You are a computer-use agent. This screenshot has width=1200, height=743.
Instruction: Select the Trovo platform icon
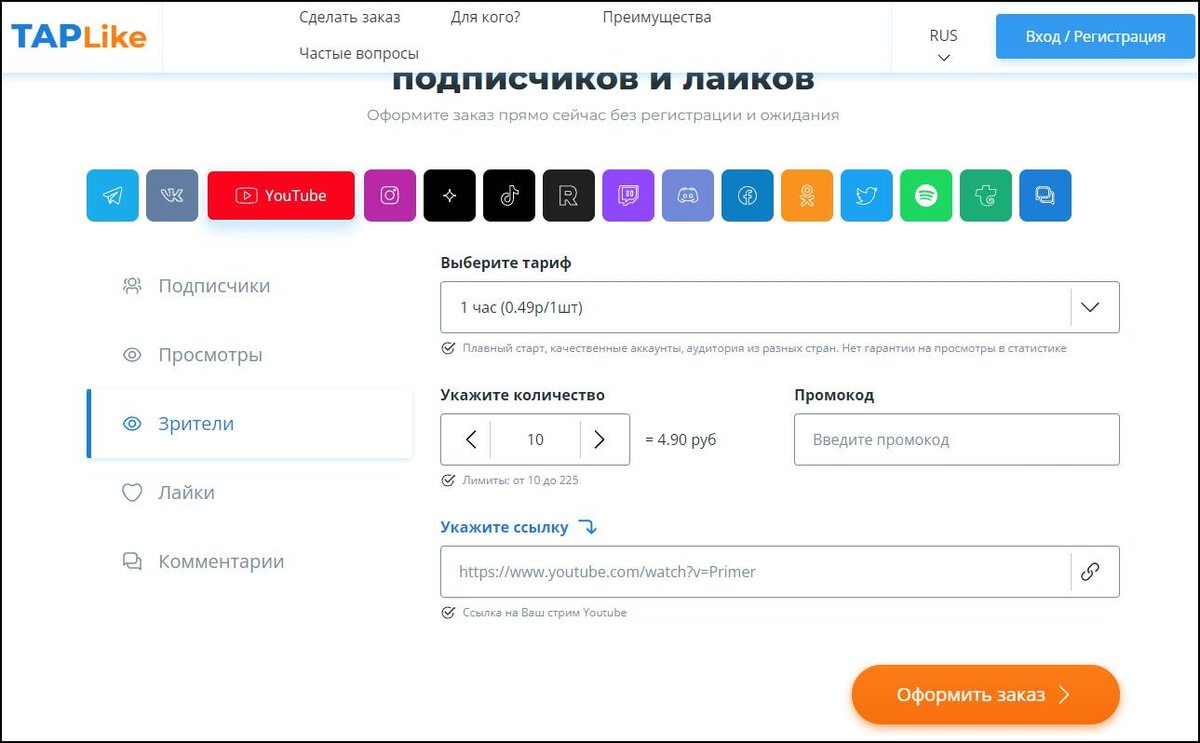986,195
